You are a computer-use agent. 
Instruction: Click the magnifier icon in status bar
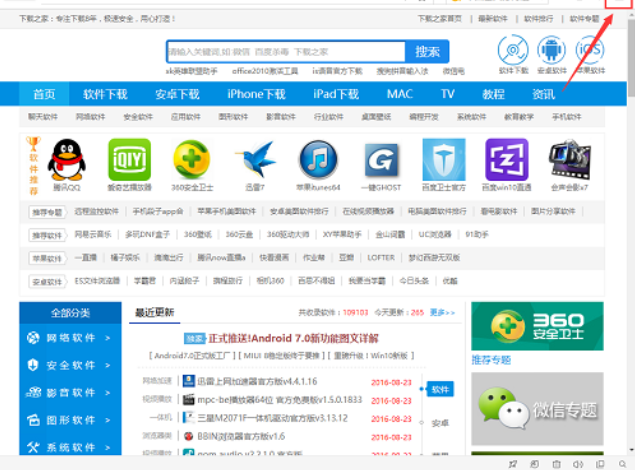[x=622, y=464]
